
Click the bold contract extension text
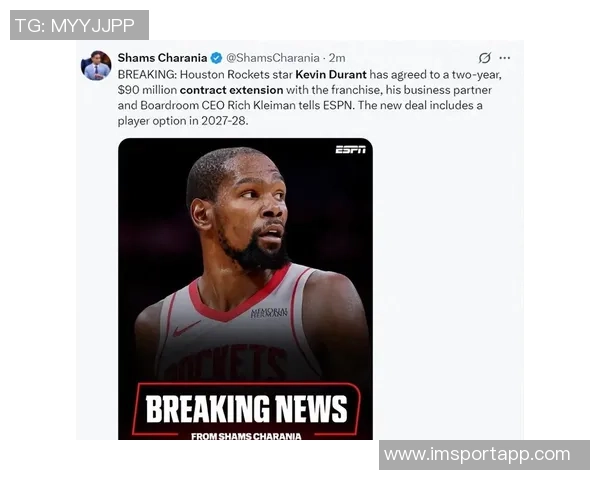click(x=232, y=90)
